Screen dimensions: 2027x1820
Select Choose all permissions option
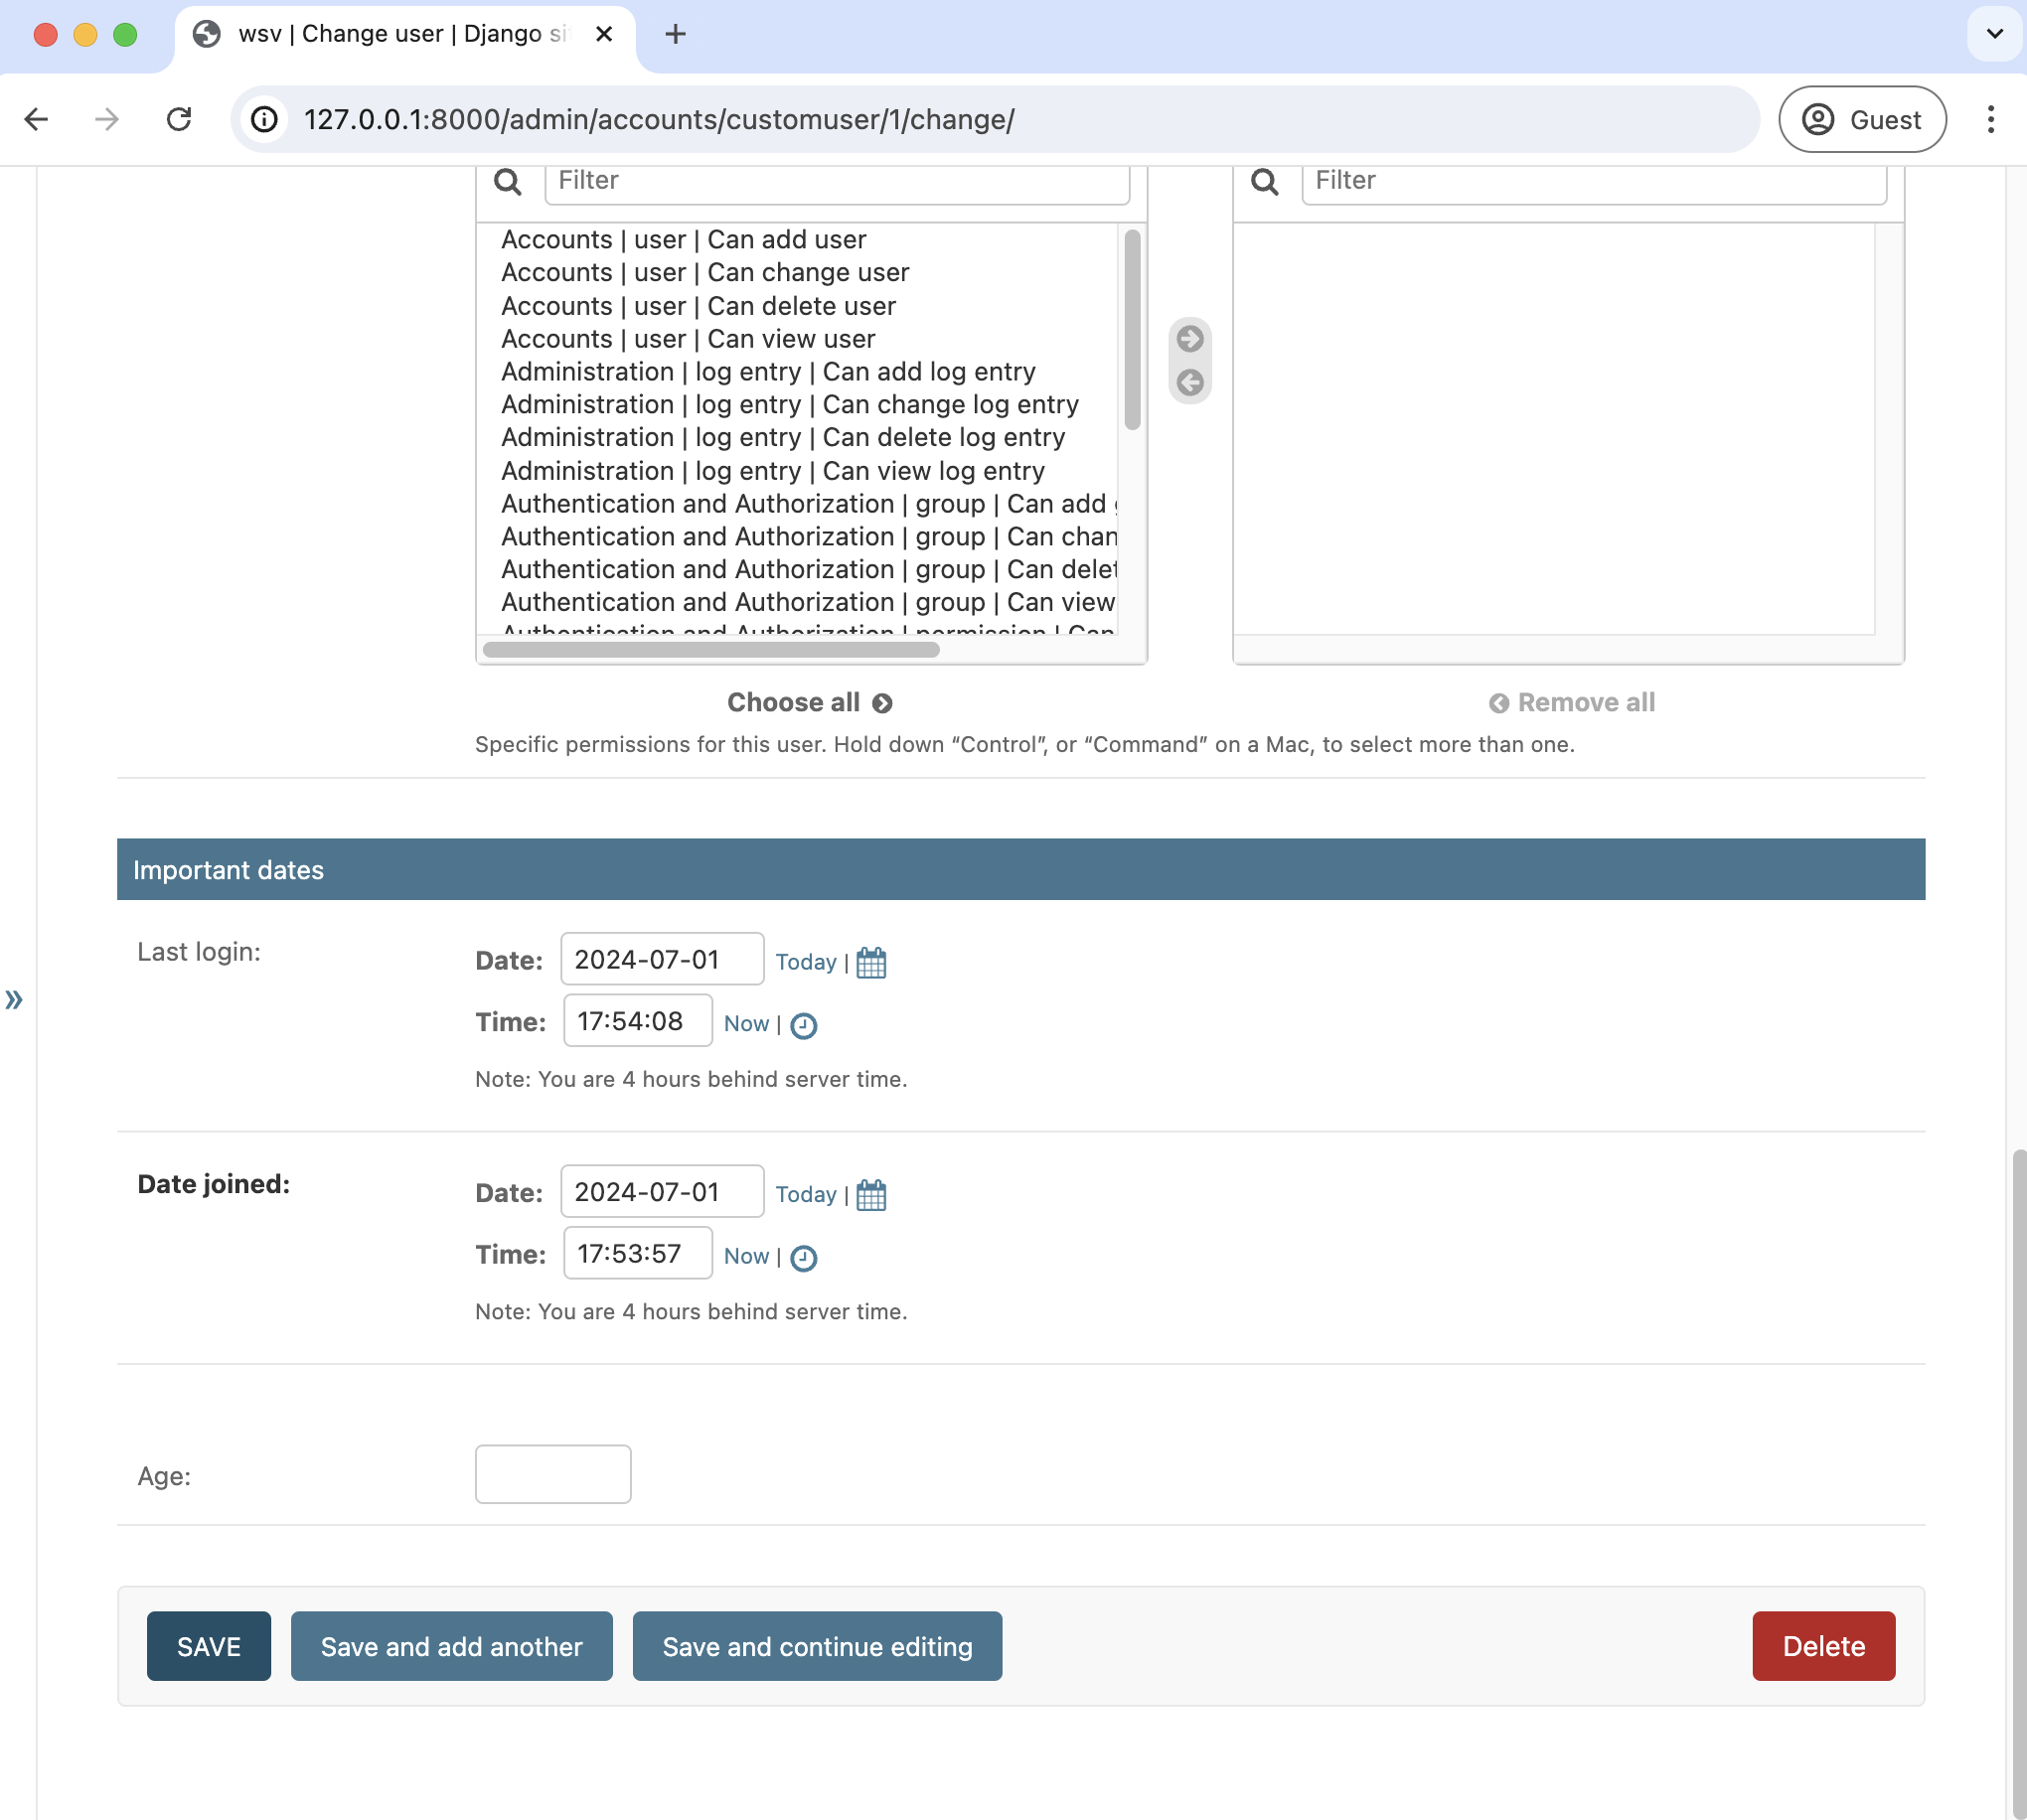[x=810, y=701]
